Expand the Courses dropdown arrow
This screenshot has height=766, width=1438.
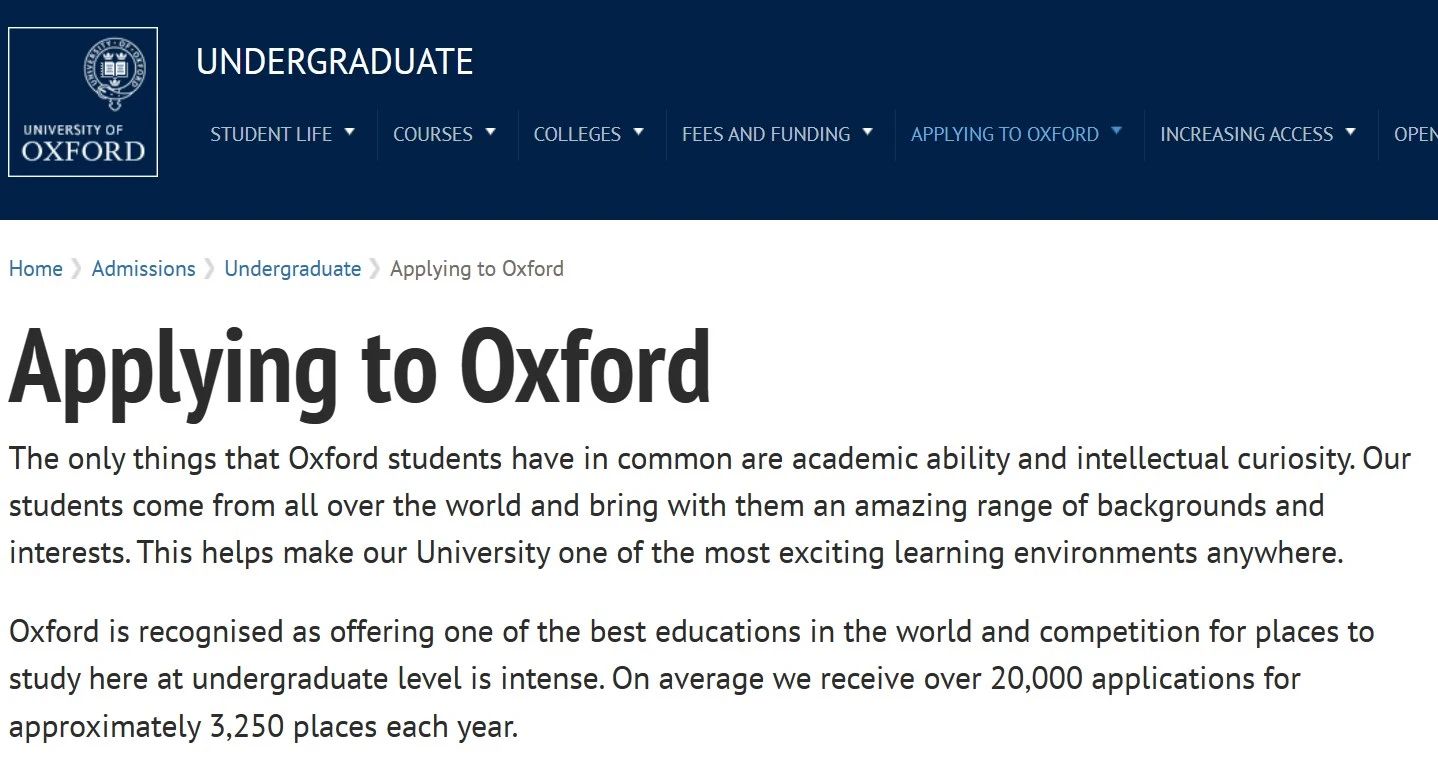(491, 131)
